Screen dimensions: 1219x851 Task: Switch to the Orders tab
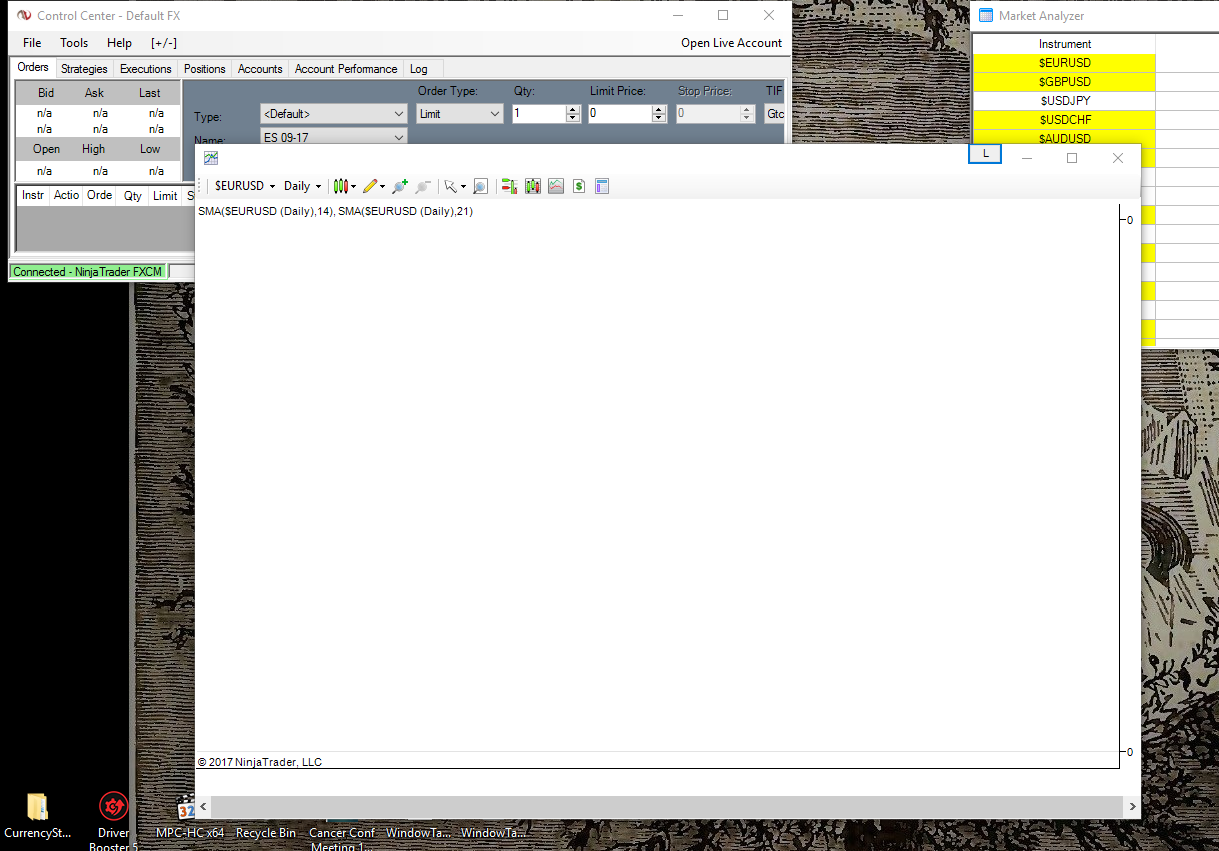click(x=33, y=68)
